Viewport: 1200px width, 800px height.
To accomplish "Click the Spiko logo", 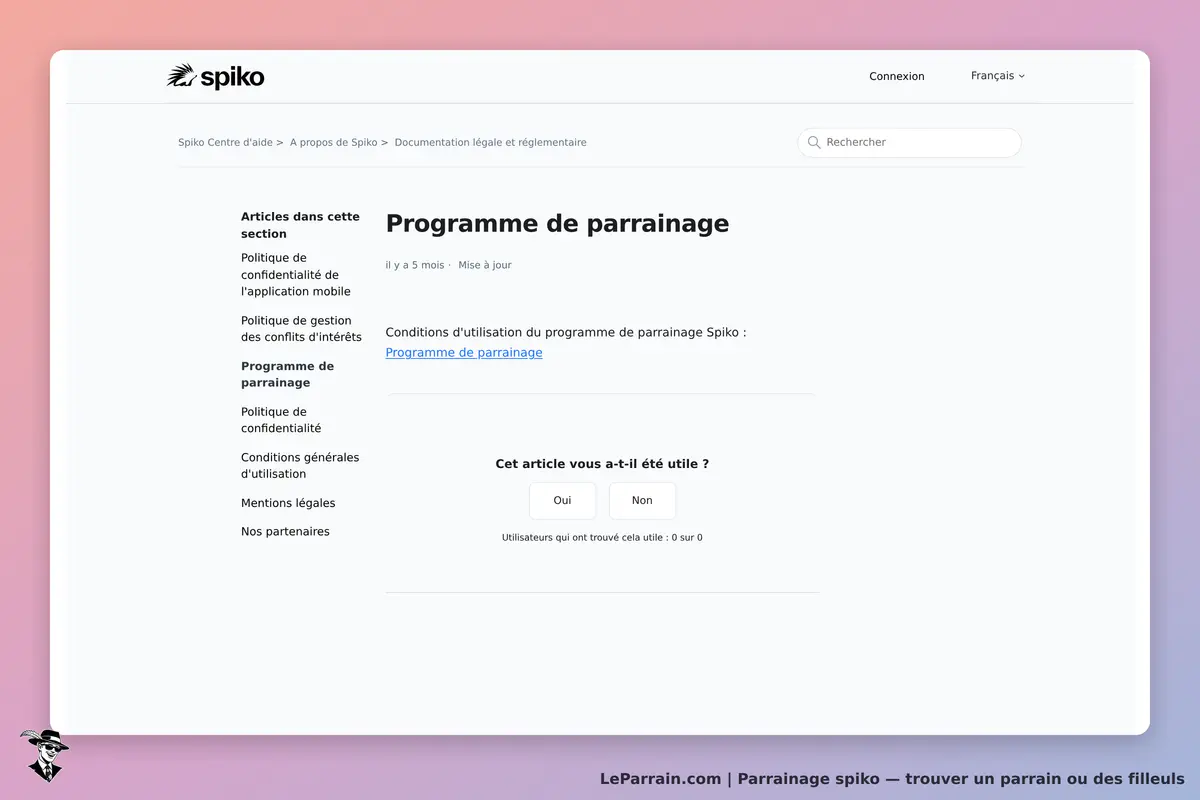I will [x=216, y=77].
